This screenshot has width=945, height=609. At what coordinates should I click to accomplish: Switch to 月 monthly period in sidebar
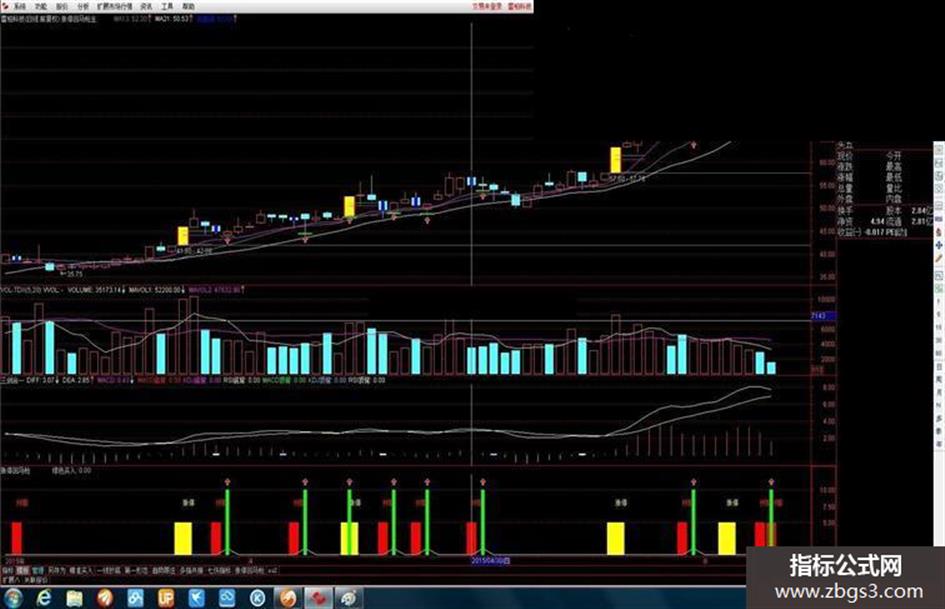coord(939,392)
